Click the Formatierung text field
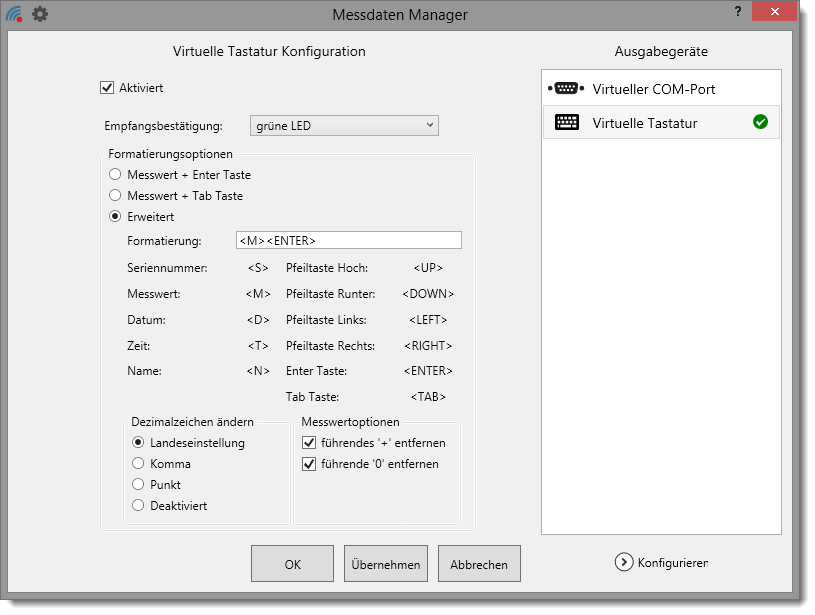 point(348,240)
